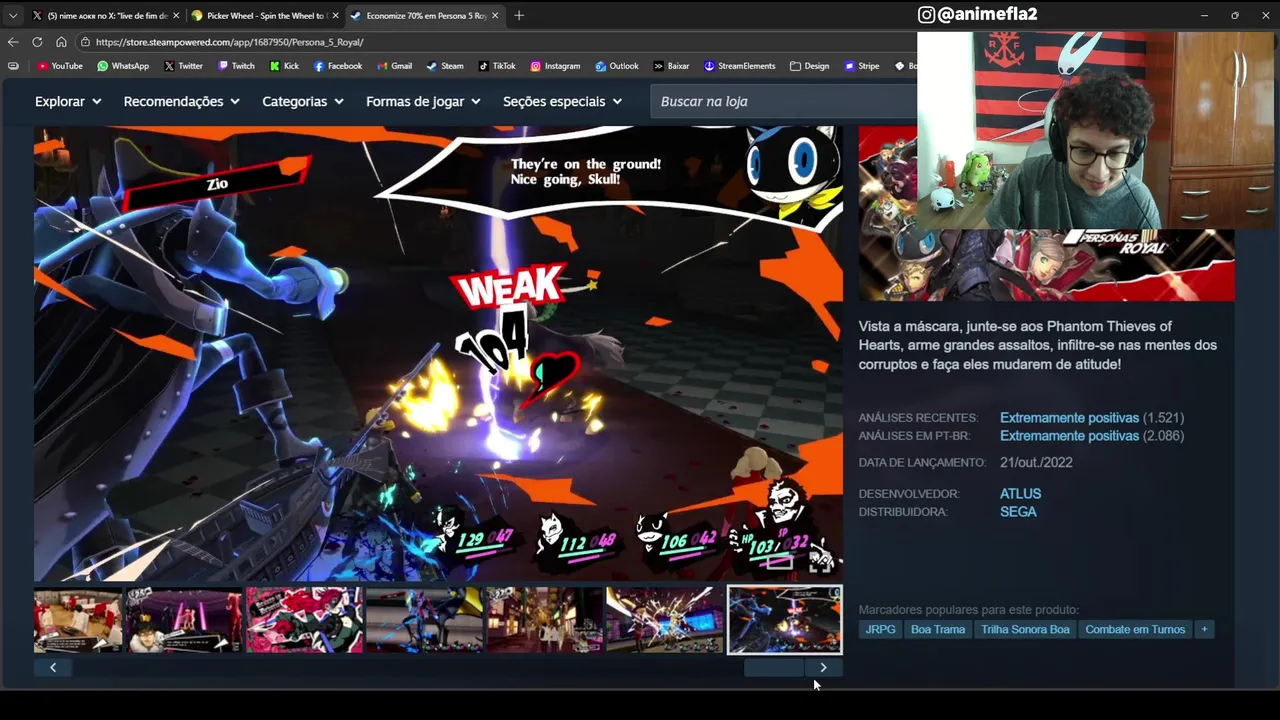
Task: Expand the Formas de jogar menu
Action: [423, 101]
